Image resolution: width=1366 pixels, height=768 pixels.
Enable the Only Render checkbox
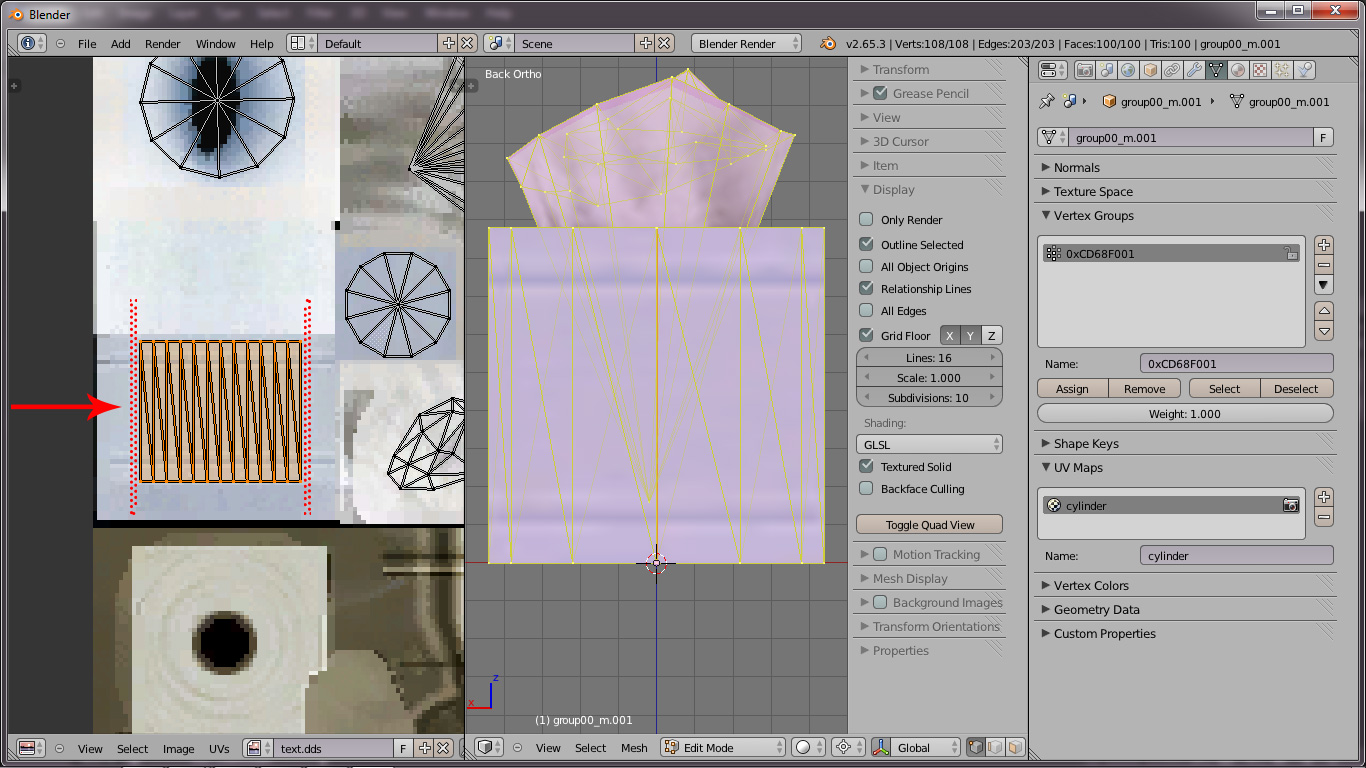[866, 220]
